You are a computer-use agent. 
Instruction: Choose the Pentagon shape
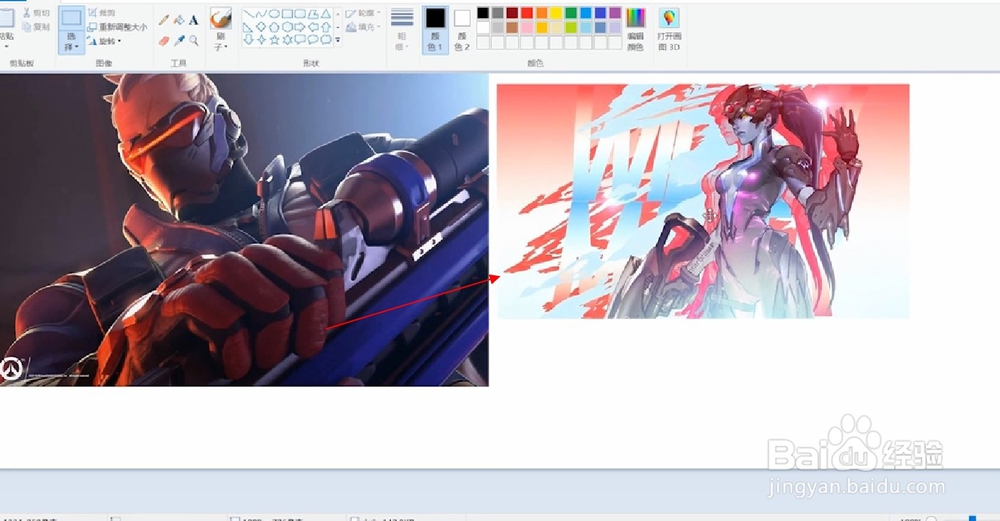274,27
